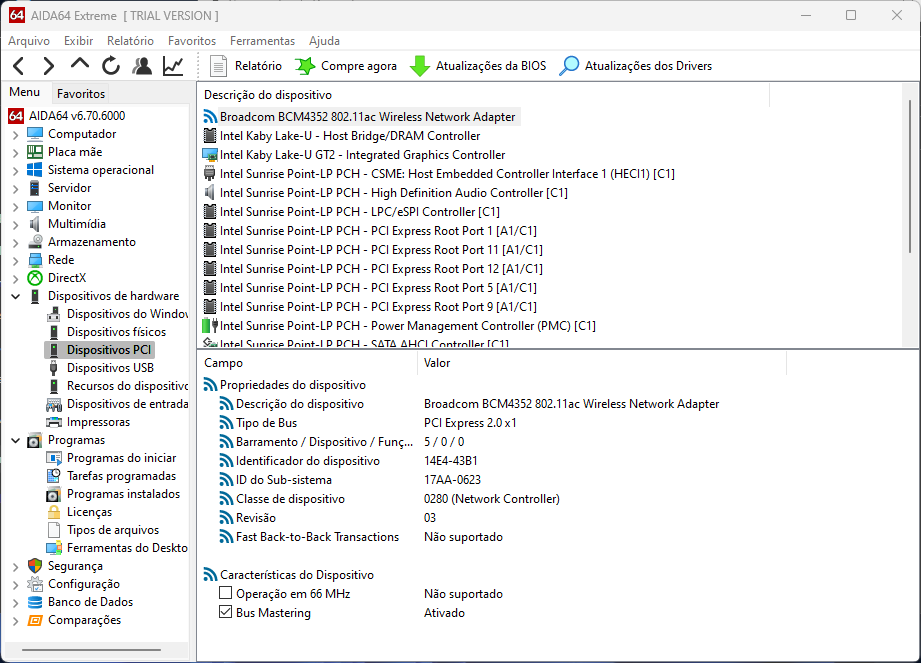The width and height of the screenshot is (921, 663).
Task: Toggle Operação em 66 MHz checkbox
Action: click(x=226, y=593)
